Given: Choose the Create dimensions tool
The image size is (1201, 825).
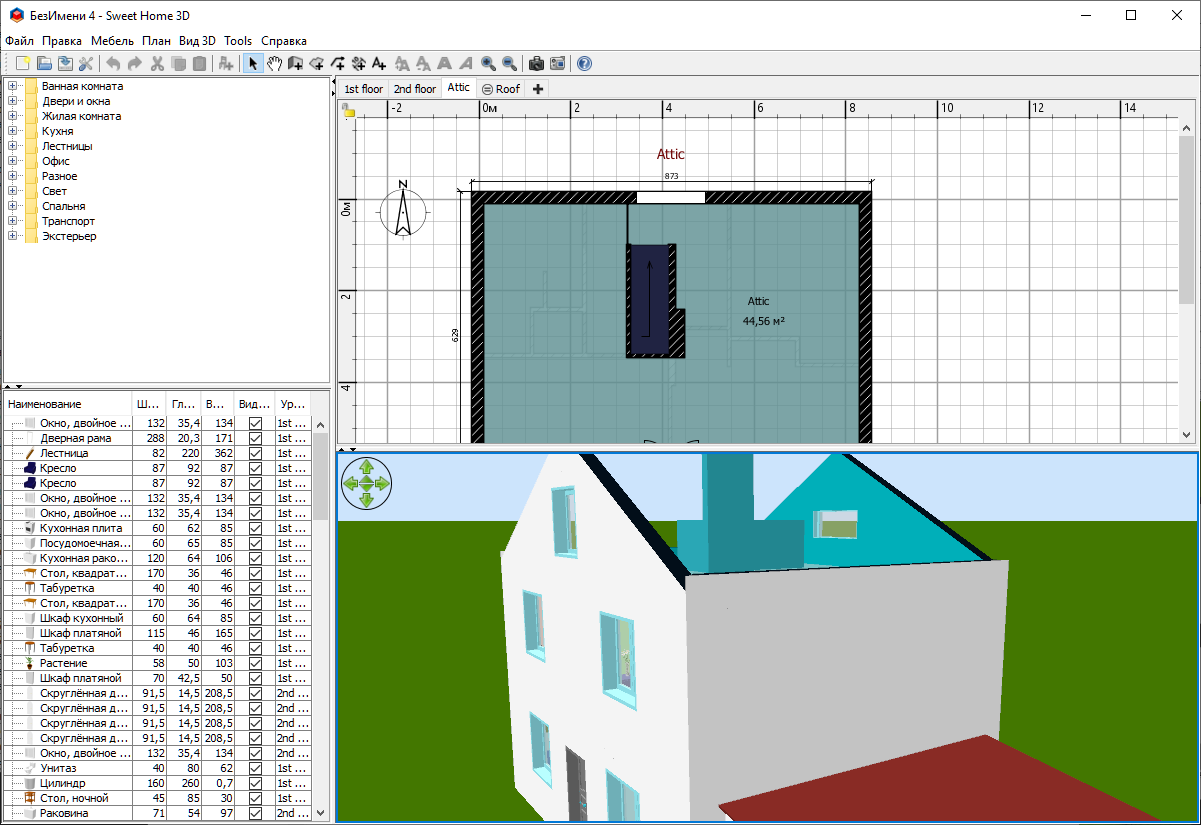Looking at the screenshot, I should click(358, 64).
